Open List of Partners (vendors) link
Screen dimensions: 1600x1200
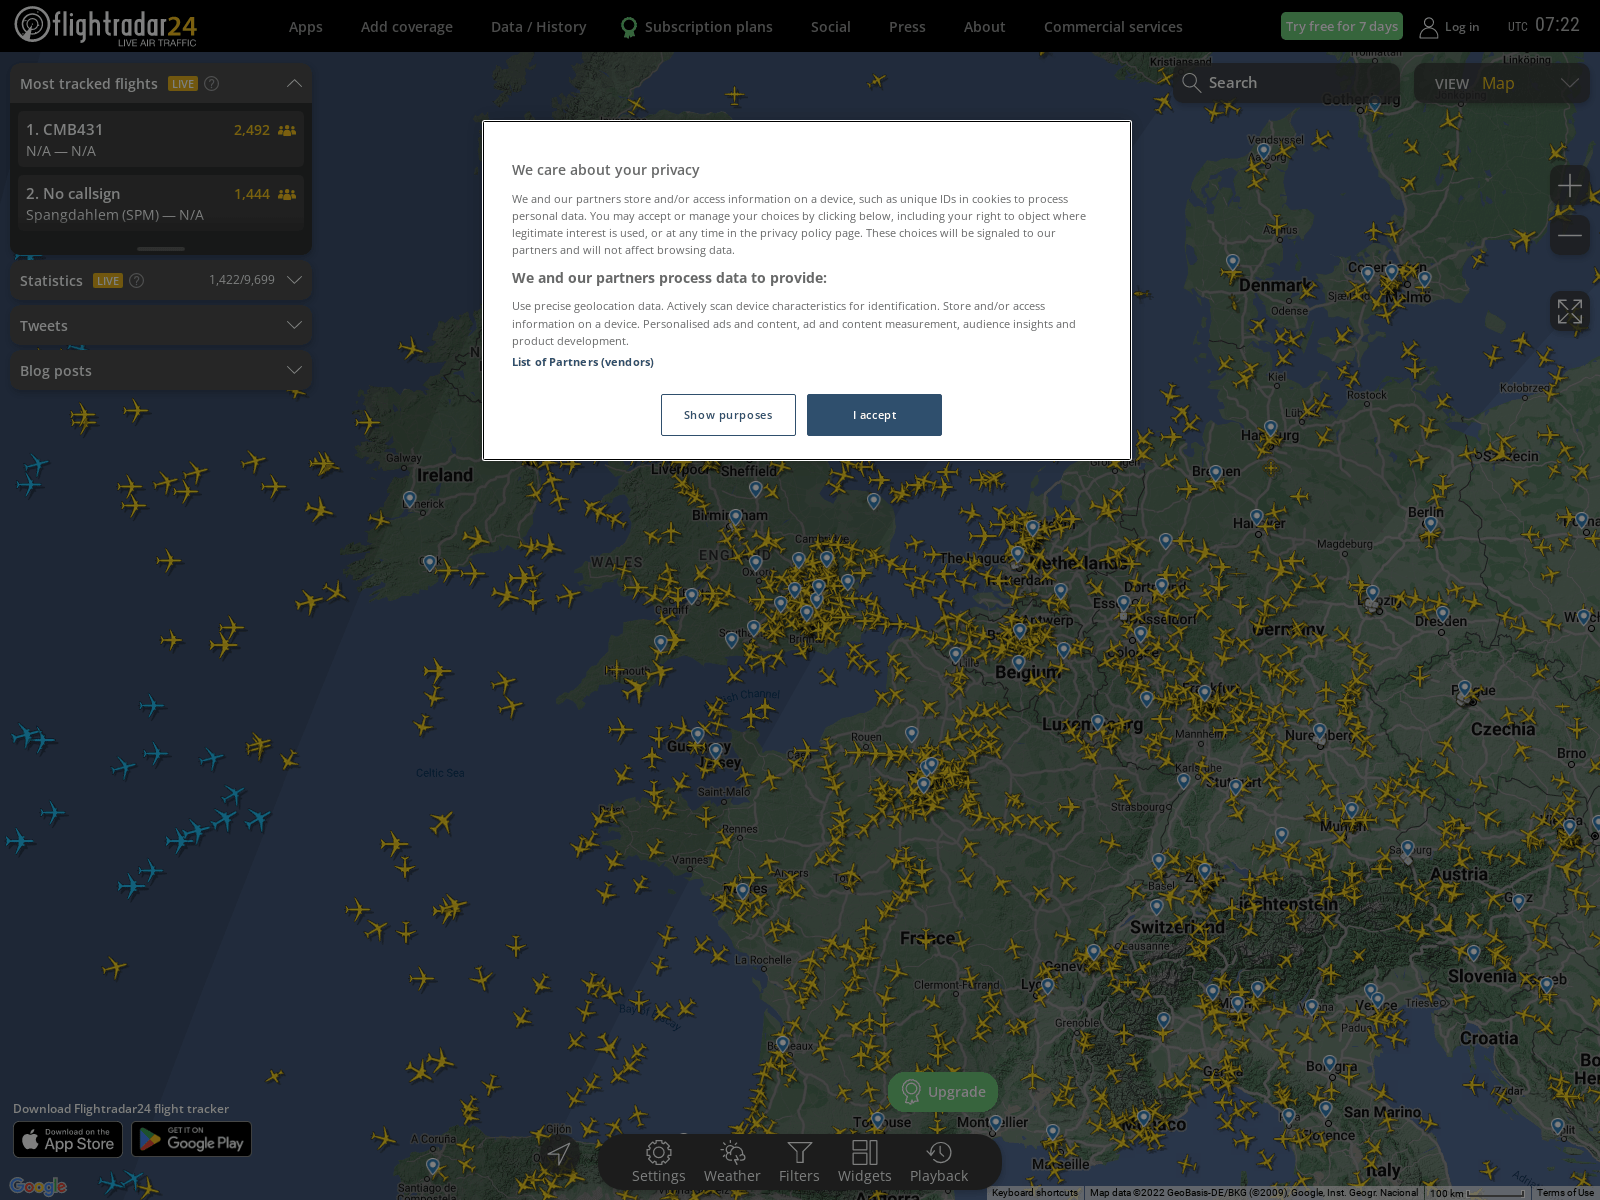[x=582, y=362]
